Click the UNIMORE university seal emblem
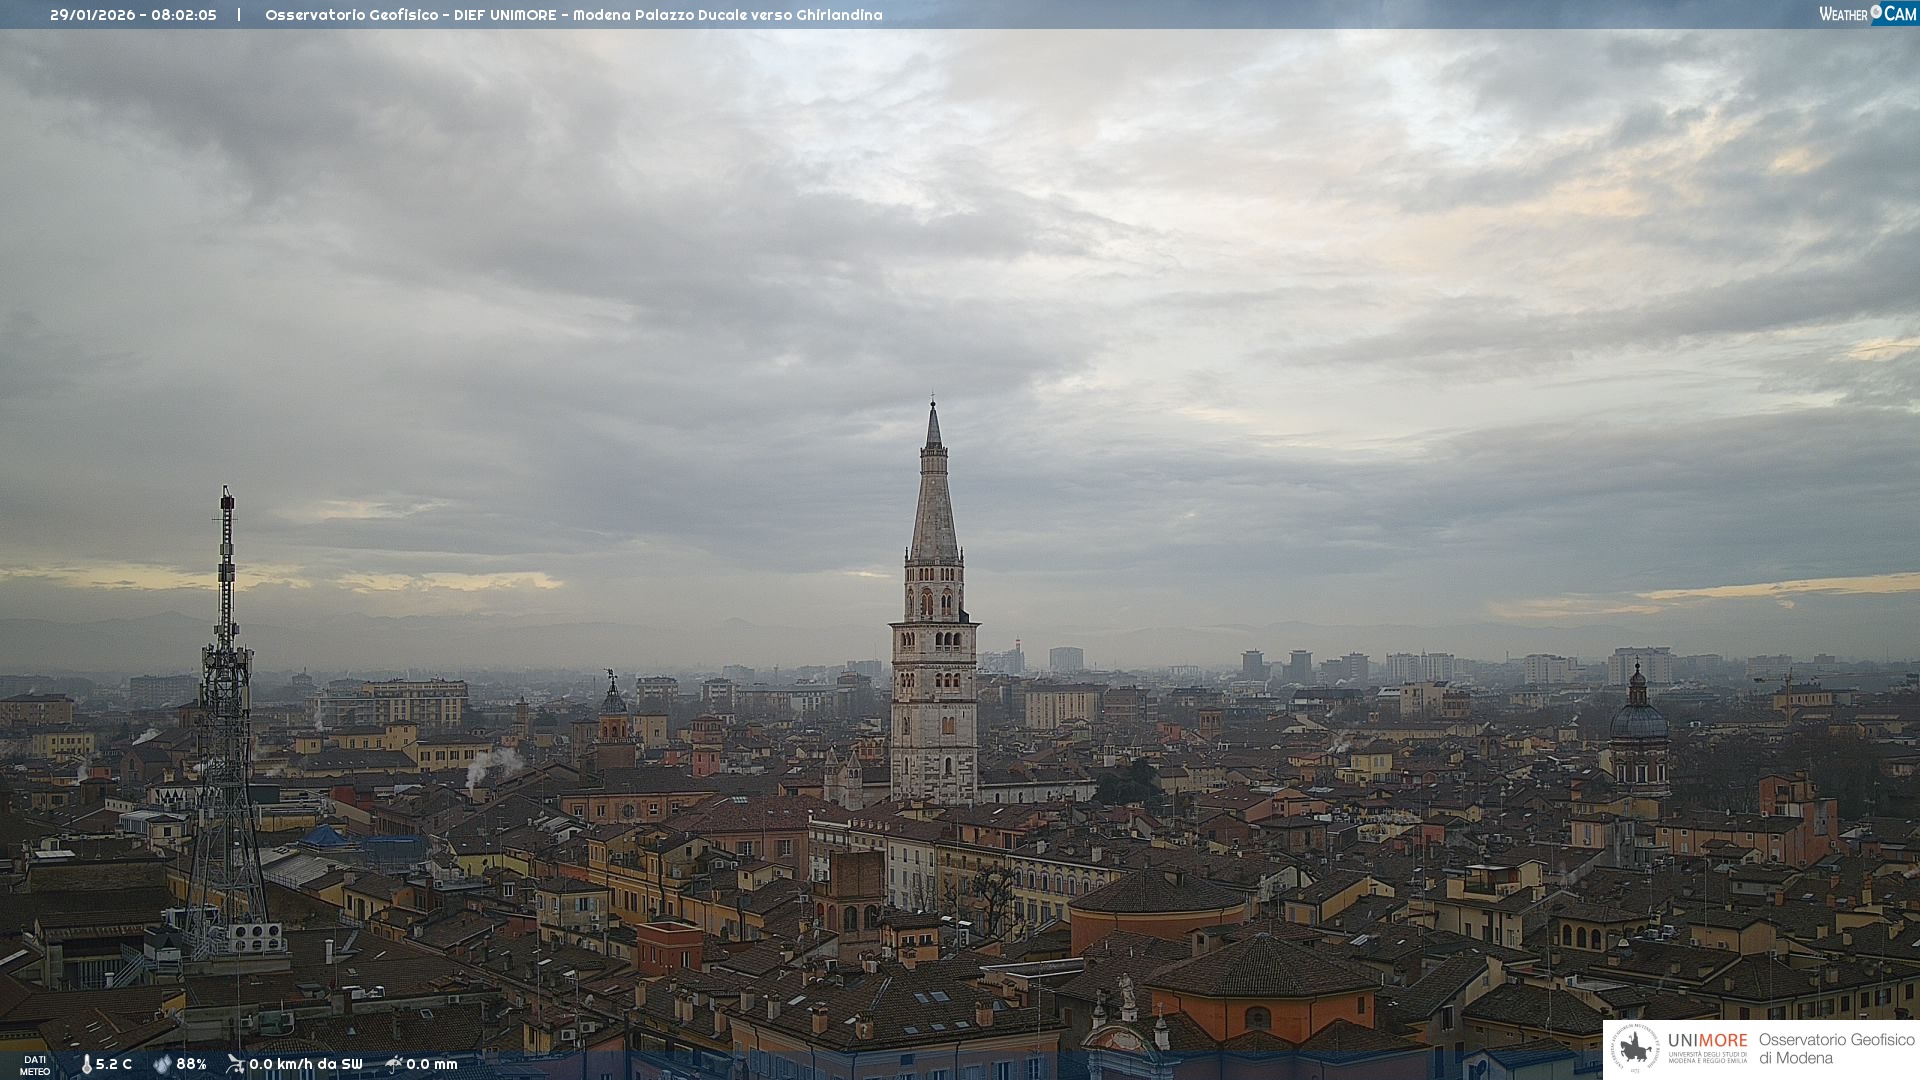1920x1080 pixels. coord(1635,1048)
